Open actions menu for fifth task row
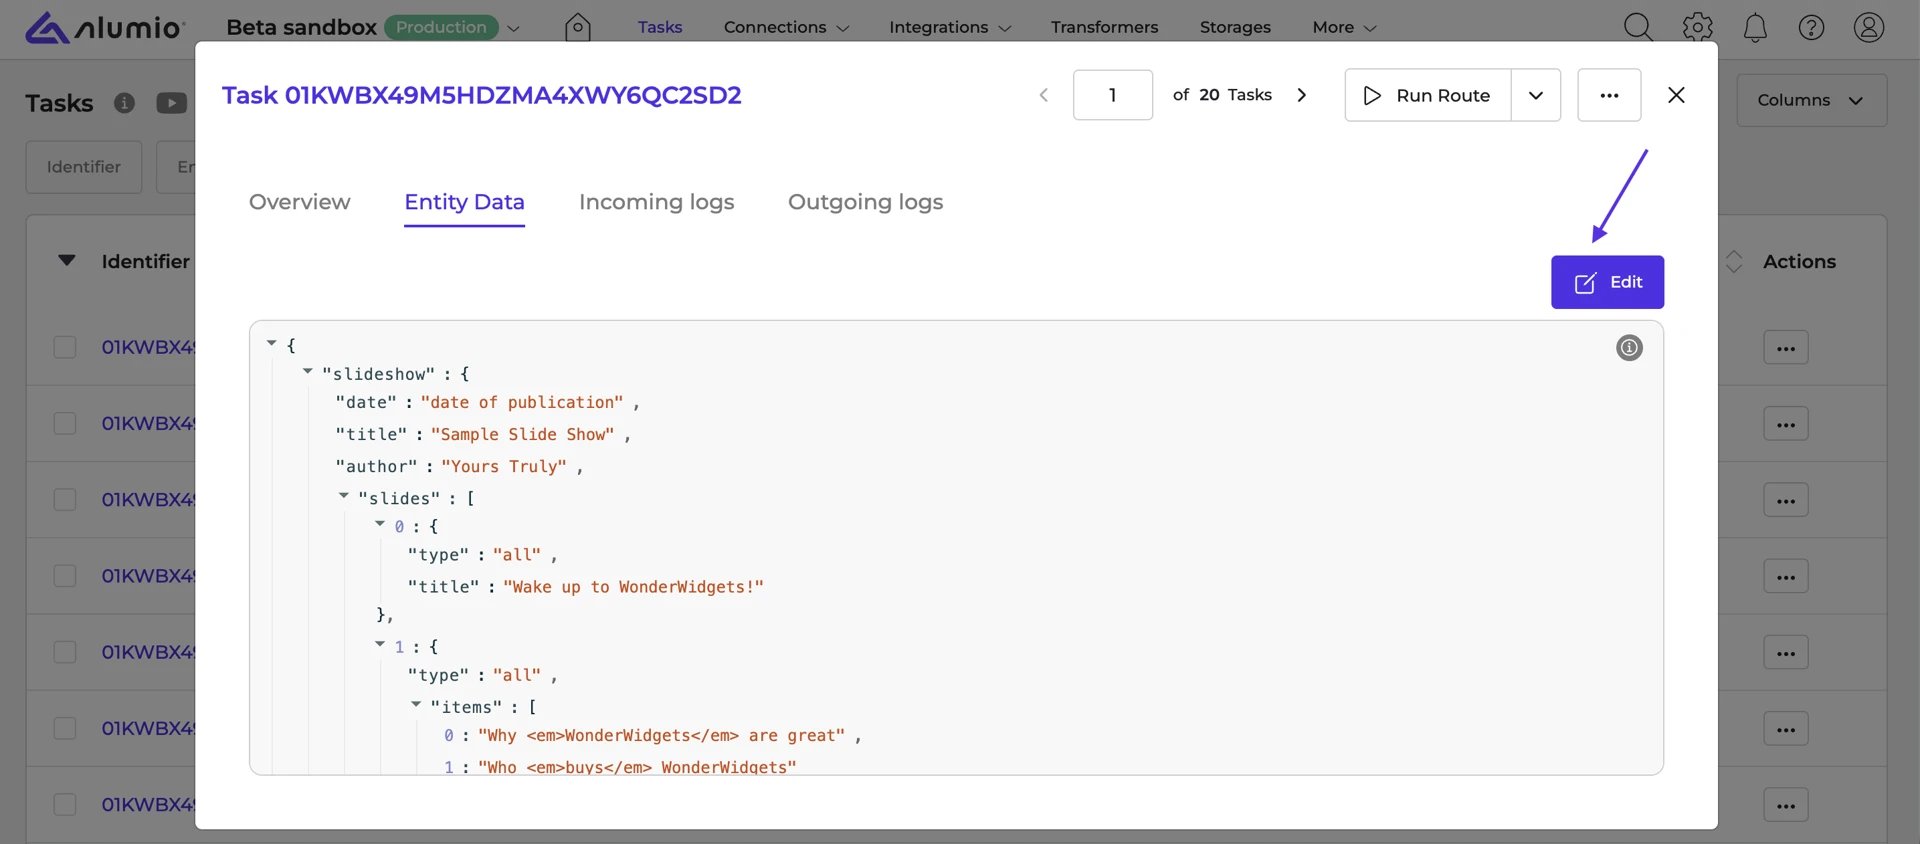1920x844 pixels. click(1786, 652)
